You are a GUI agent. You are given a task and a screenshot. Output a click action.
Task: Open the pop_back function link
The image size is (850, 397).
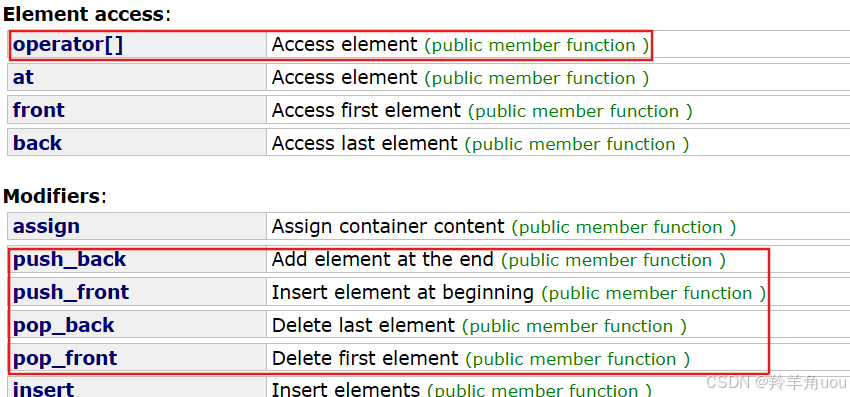(x=64, y=325)
